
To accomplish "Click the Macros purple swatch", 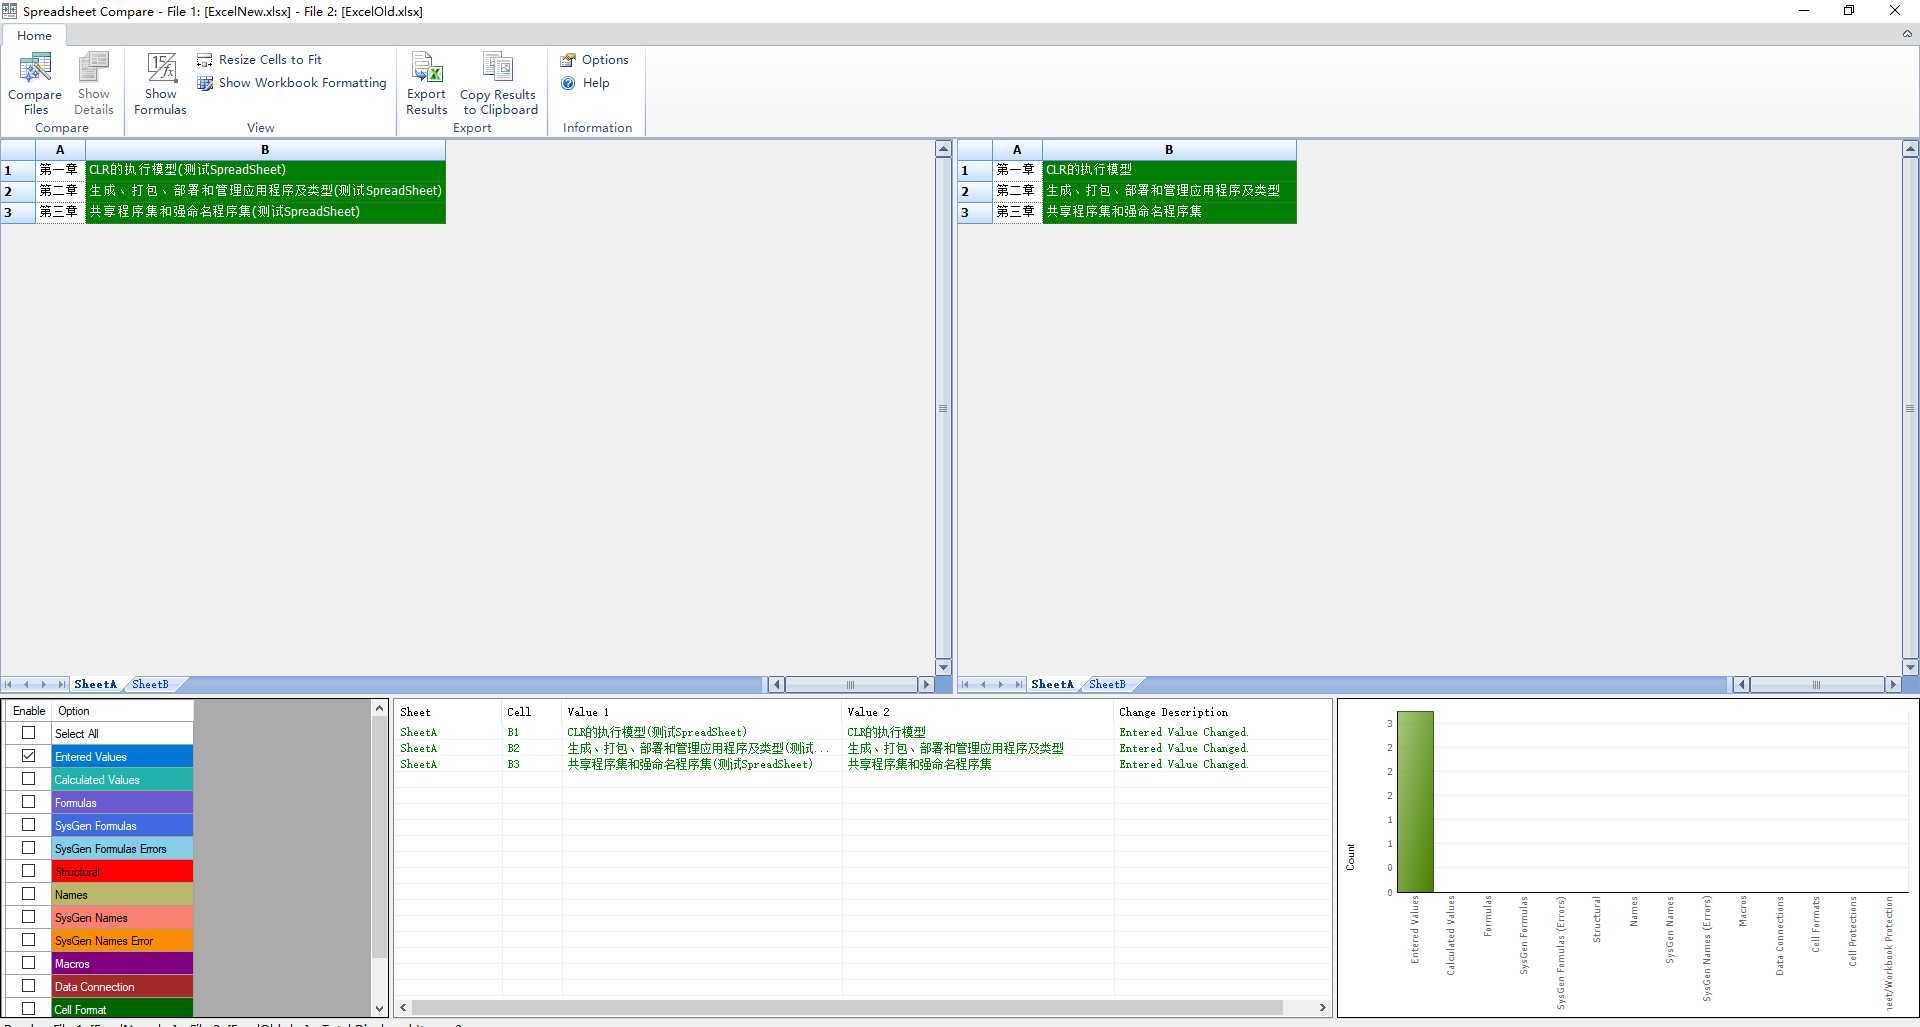I will 122,964.
